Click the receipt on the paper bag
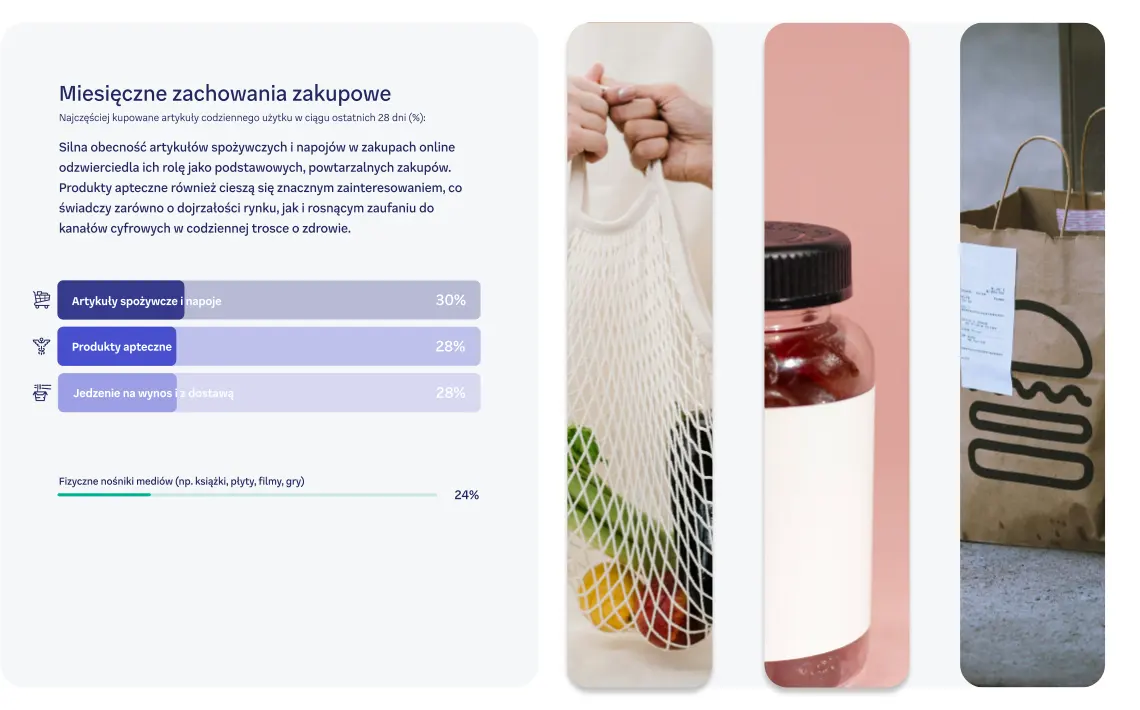1140x710 pixels. pos(987,318)
